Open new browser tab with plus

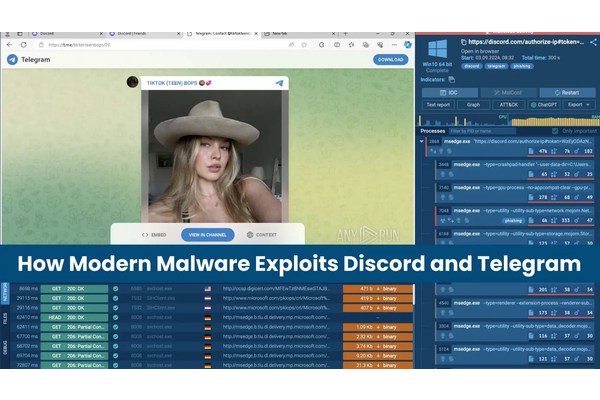point(346,34)
